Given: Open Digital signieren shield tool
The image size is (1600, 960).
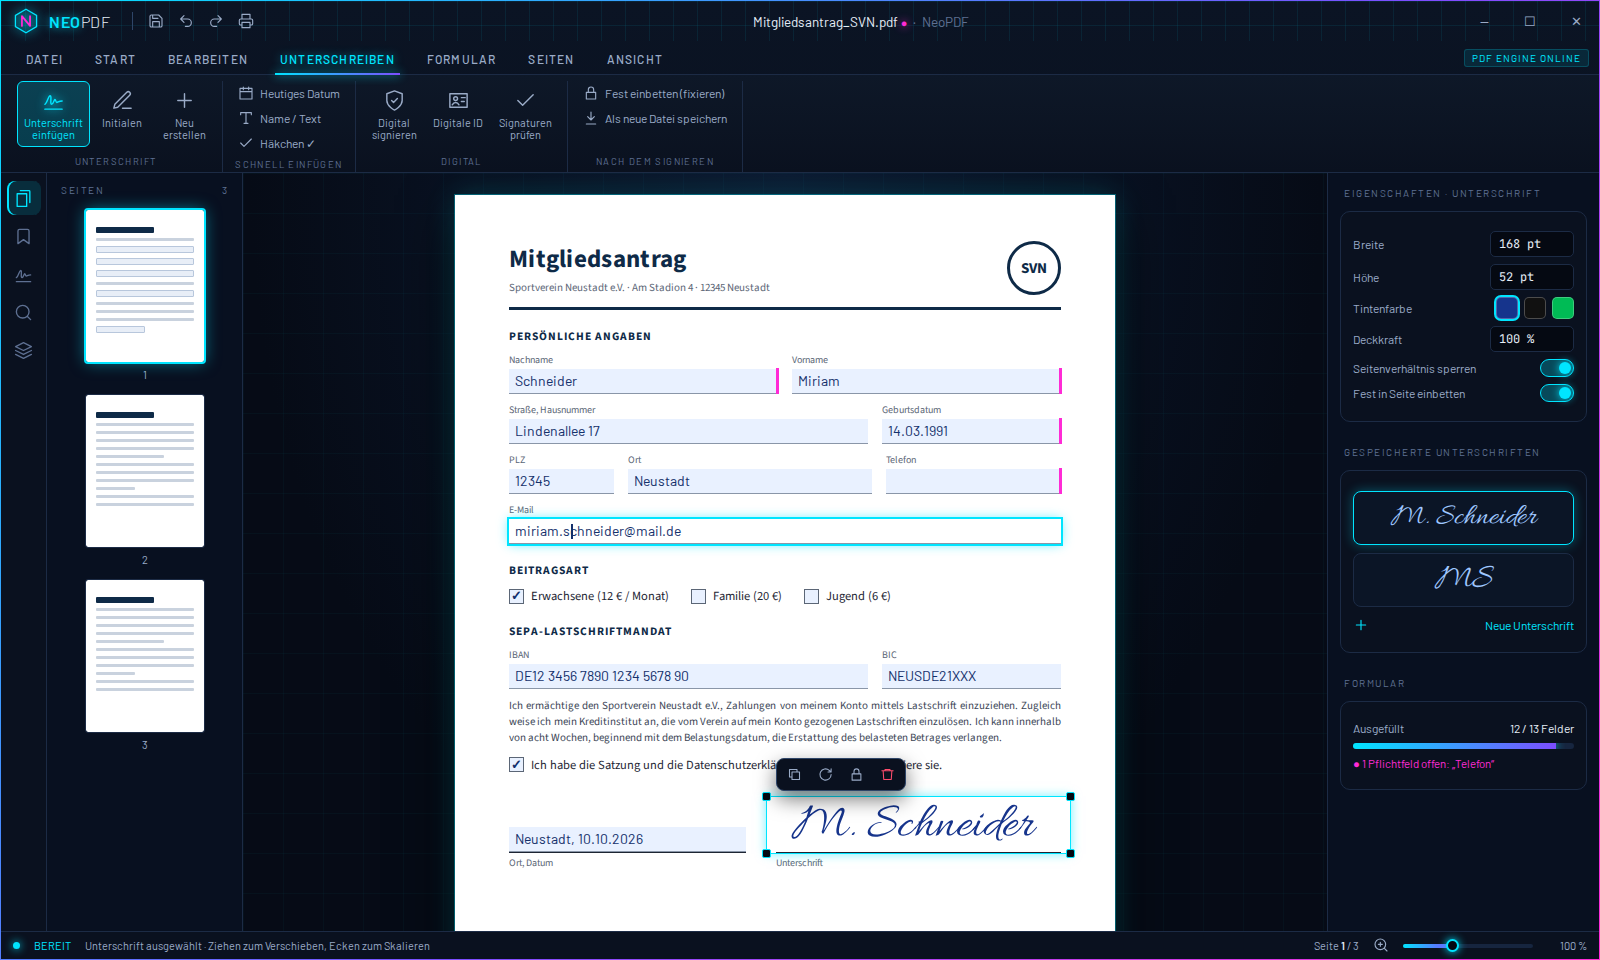Looking at the screenshot, I should (x=394, y=114).
